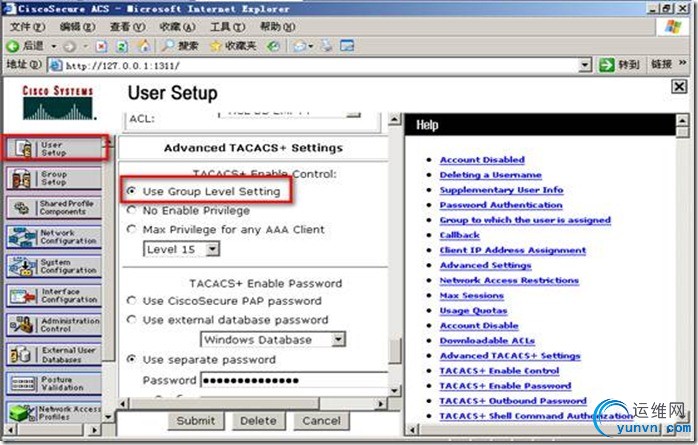The image size is (698, 445).
Task: Open Shared Profile Components section
Action: (54, 207)
